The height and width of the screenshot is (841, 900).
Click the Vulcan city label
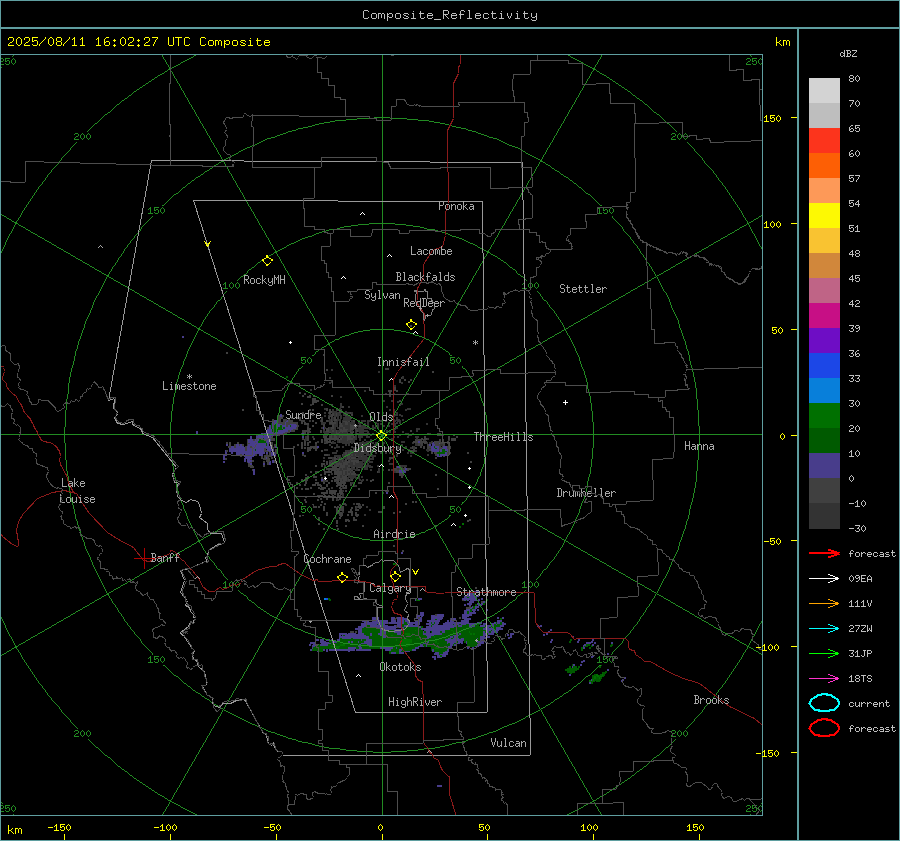[509, 743]
